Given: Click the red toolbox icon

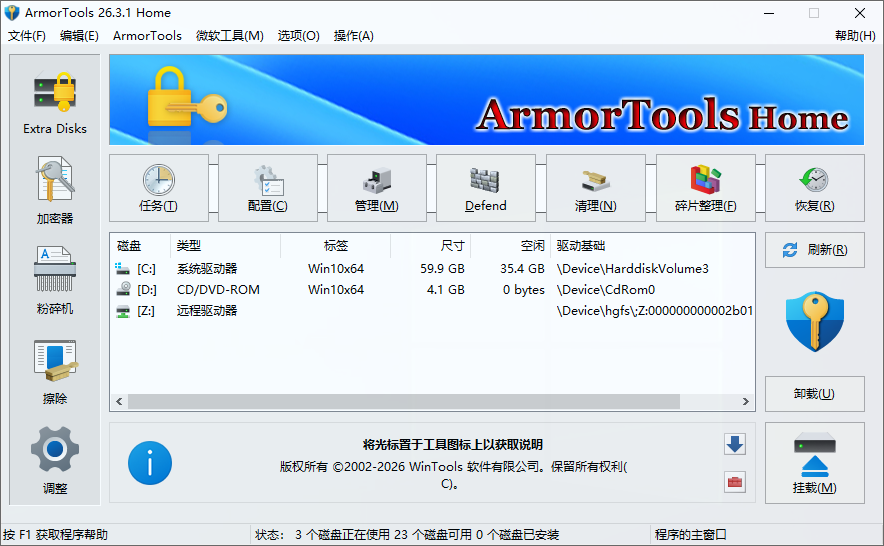Looking at the screenshot, I should point(735,482).
